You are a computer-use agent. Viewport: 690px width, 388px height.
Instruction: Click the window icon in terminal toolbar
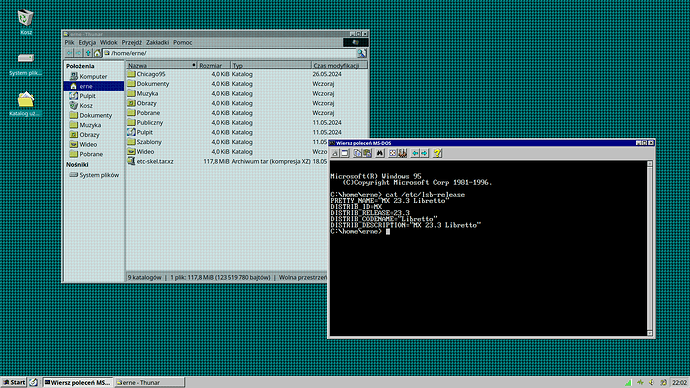tap(345, 153)
